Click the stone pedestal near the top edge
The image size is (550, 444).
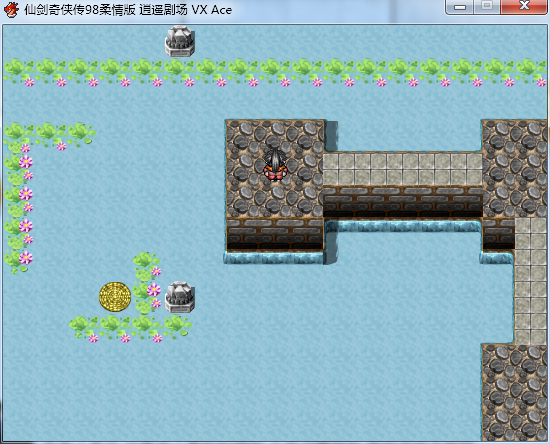(180, 41)
